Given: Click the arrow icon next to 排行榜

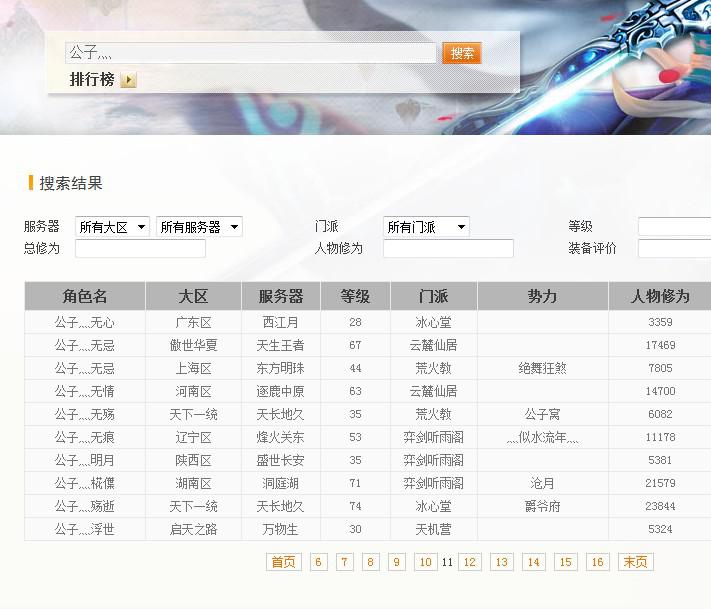Looking at the screenshot, I should [x=128, y=80].
